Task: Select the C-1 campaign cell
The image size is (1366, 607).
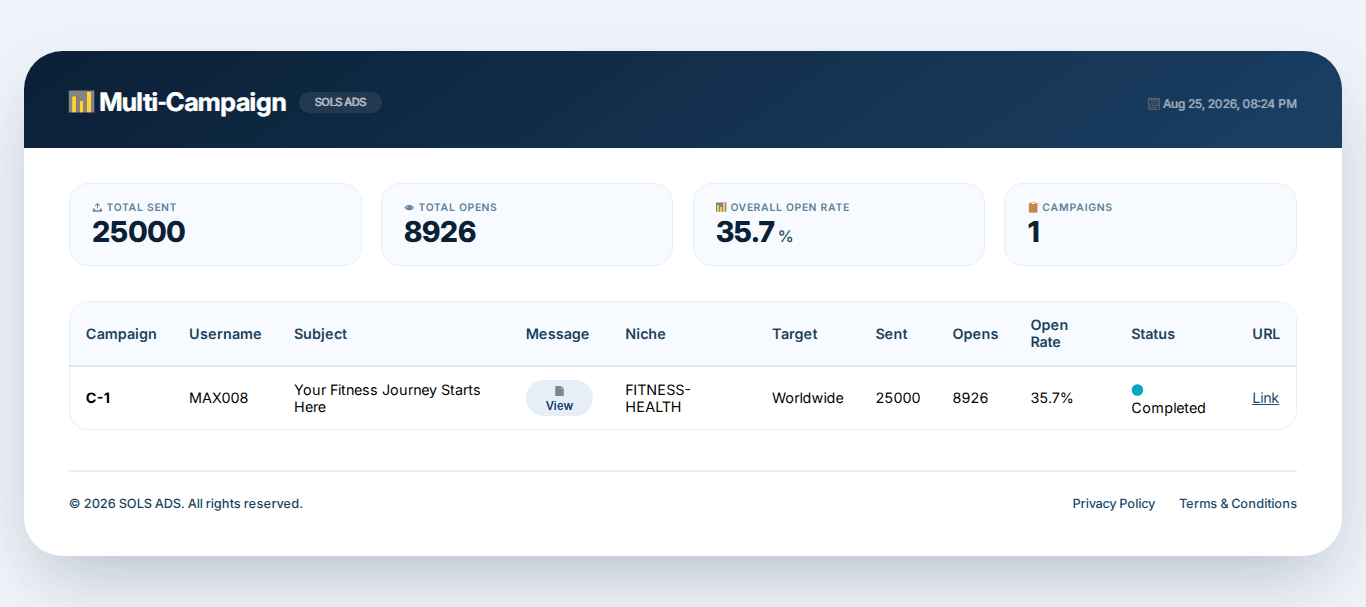Action: click(98, 398)
